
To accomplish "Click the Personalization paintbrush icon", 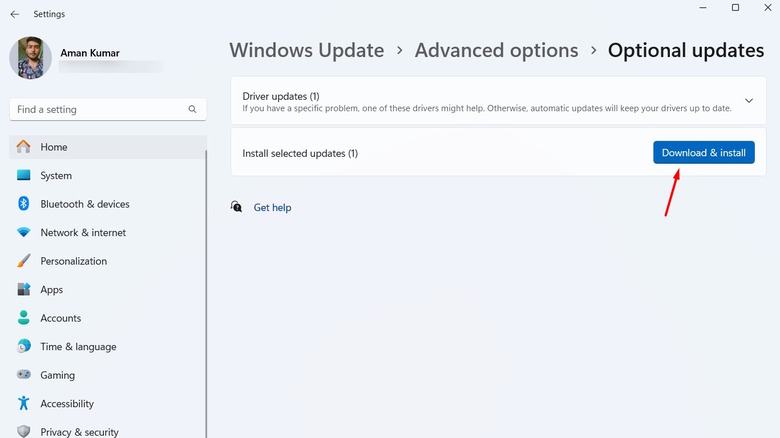I will click(24, 261).
